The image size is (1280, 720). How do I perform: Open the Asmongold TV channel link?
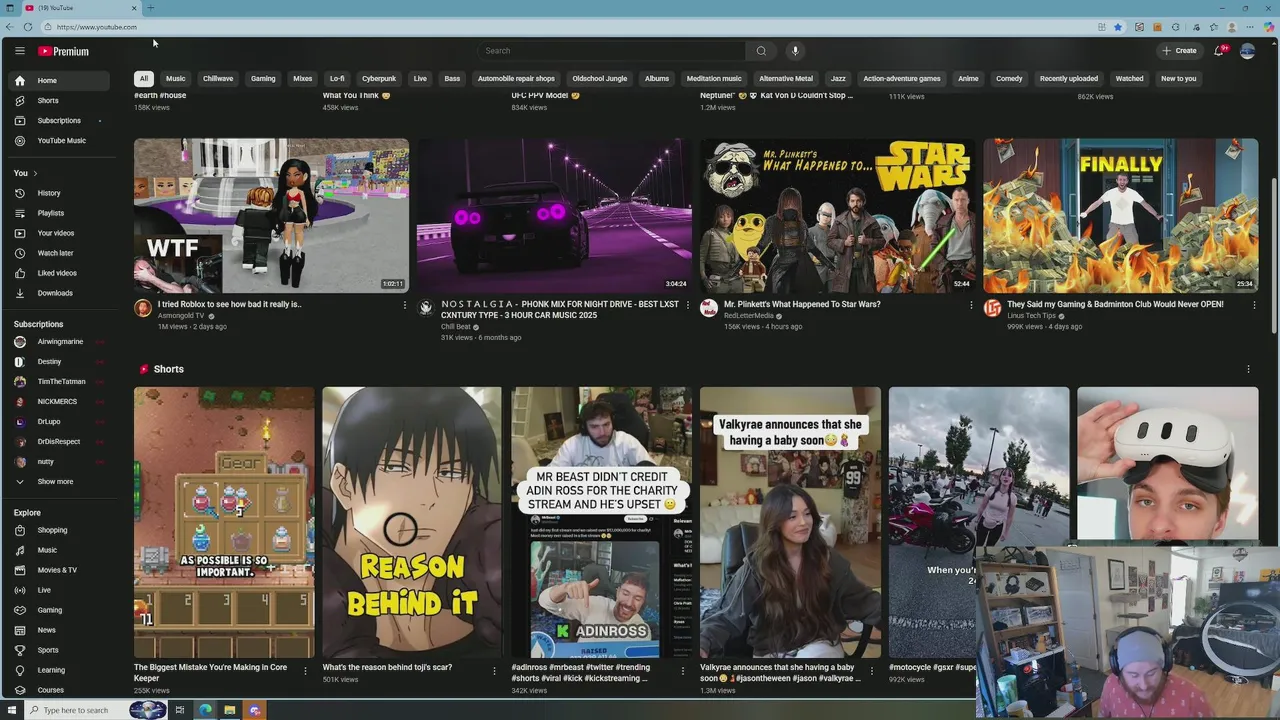click(x=181, y=316)
